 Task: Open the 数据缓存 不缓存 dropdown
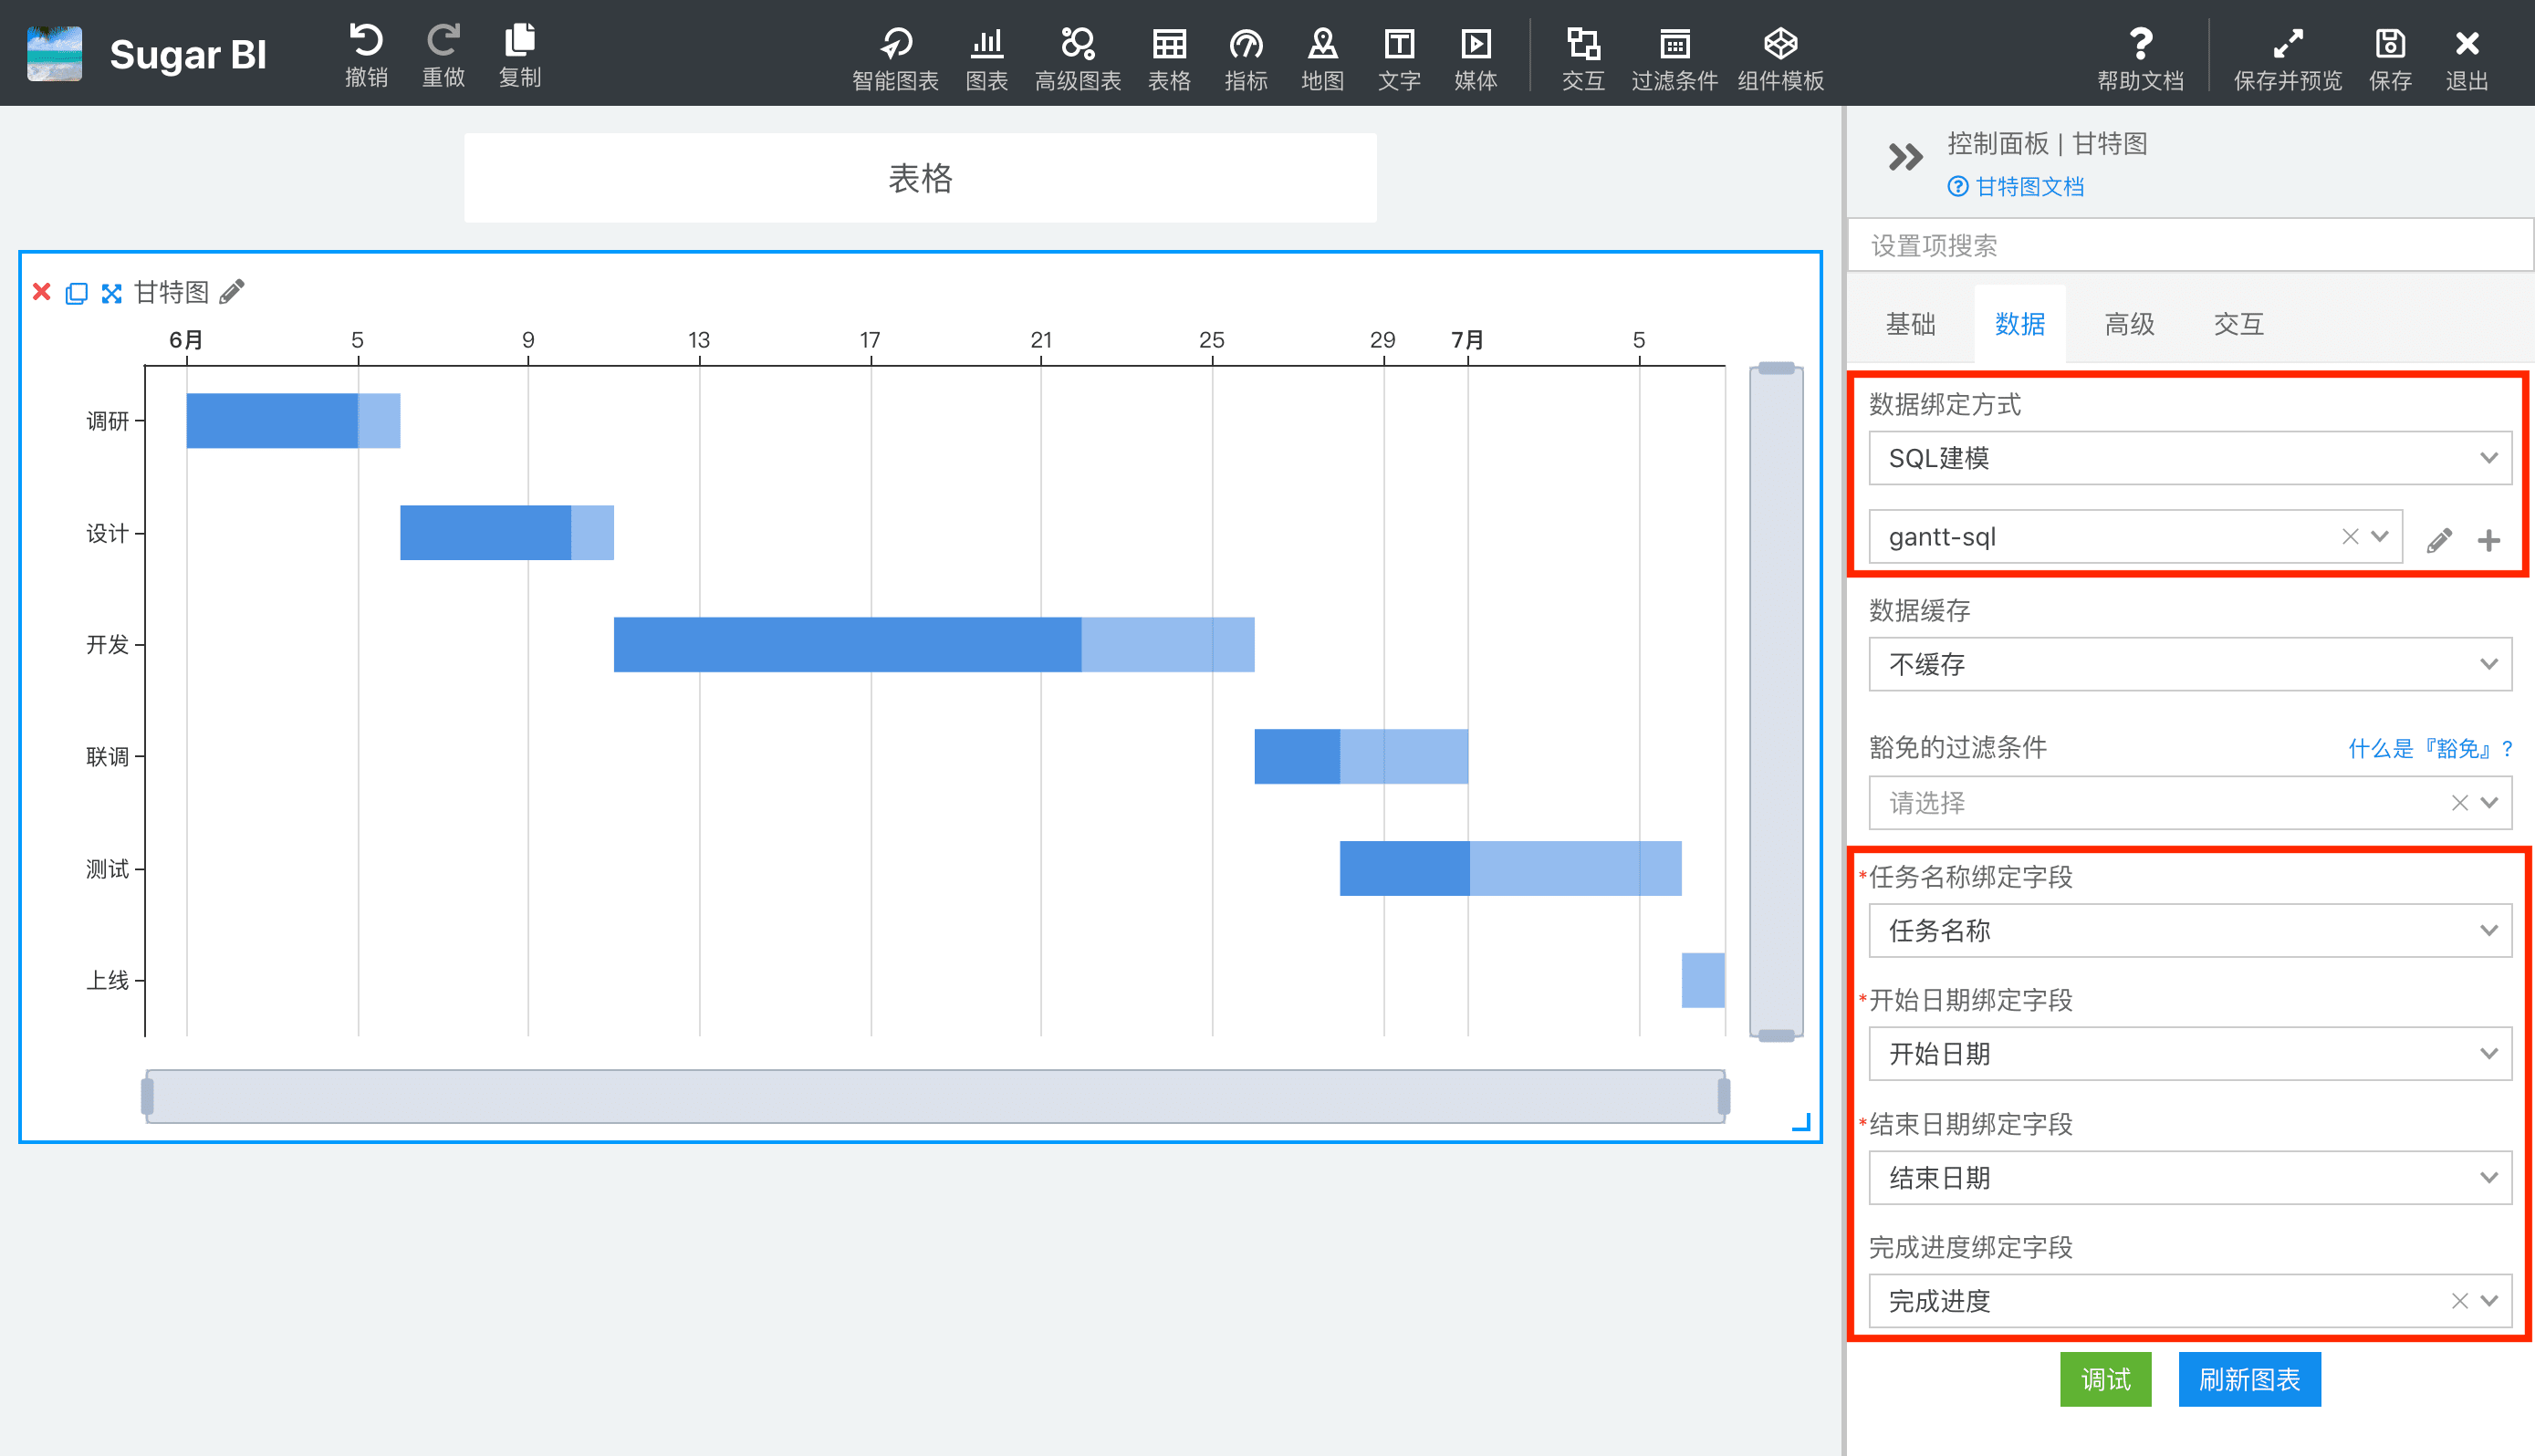click(2190, 664)
